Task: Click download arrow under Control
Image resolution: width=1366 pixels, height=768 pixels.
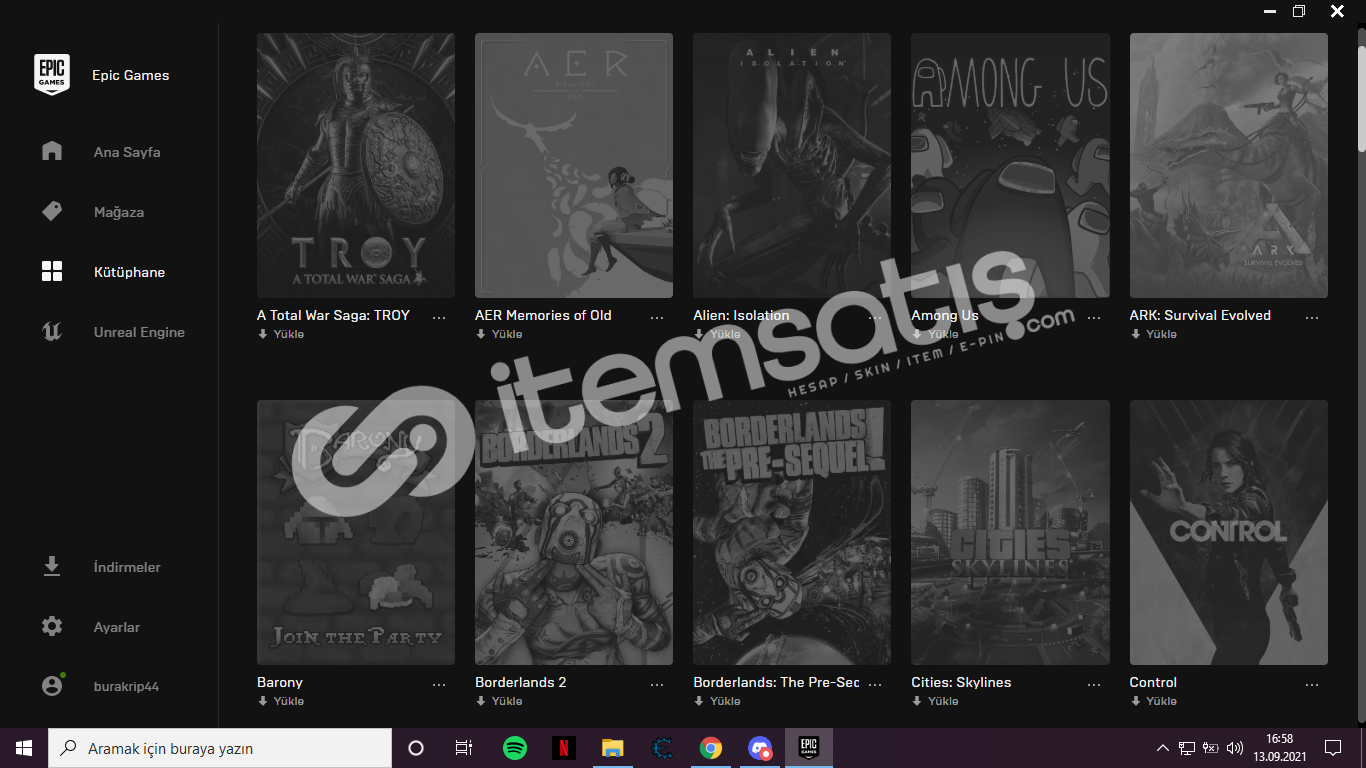Action: [1135, 701]
